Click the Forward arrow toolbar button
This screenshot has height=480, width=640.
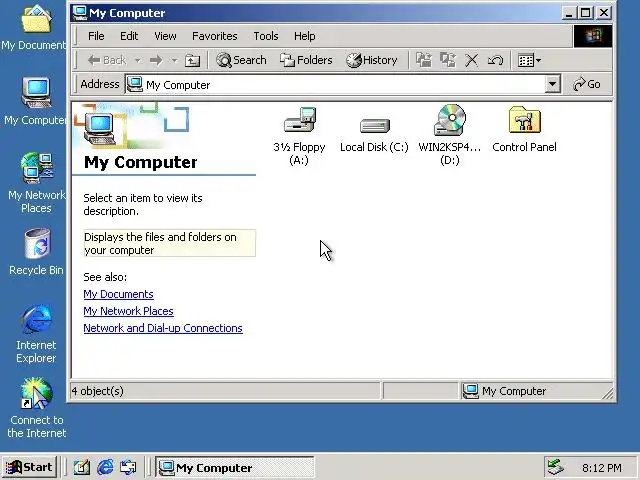click(x=156, y=60)
